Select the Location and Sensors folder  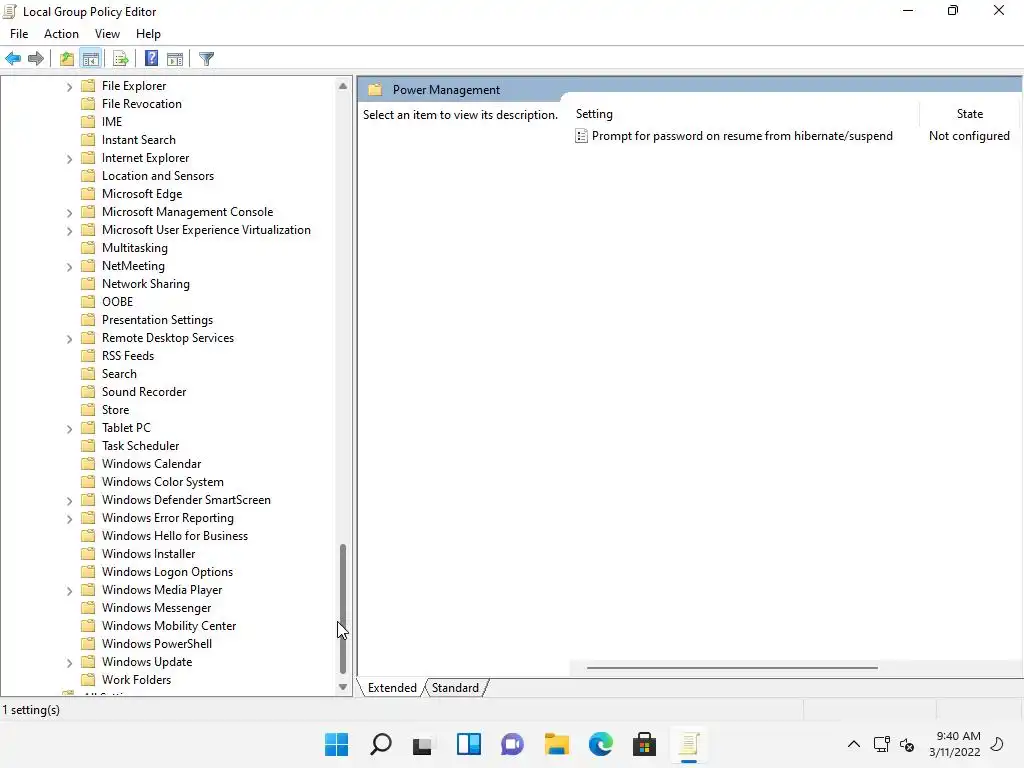[x=158, y=176]
